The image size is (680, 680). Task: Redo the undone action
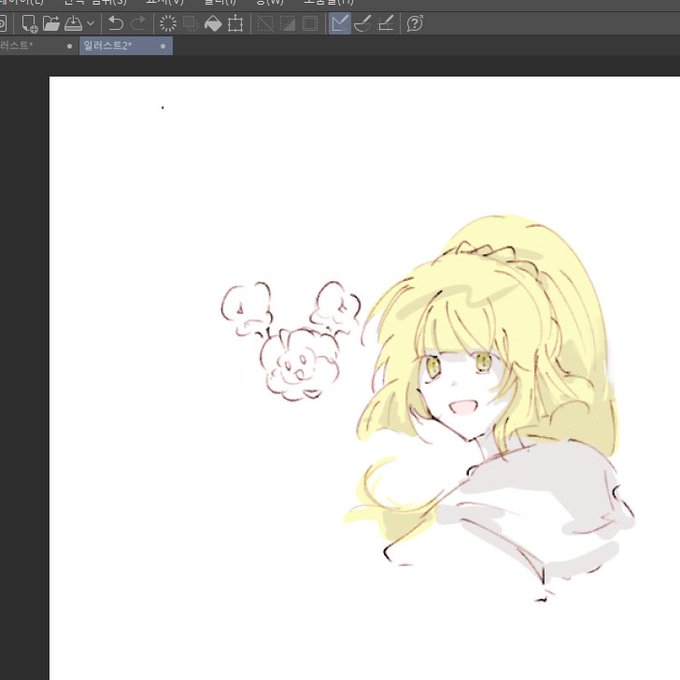pos(138,24)
